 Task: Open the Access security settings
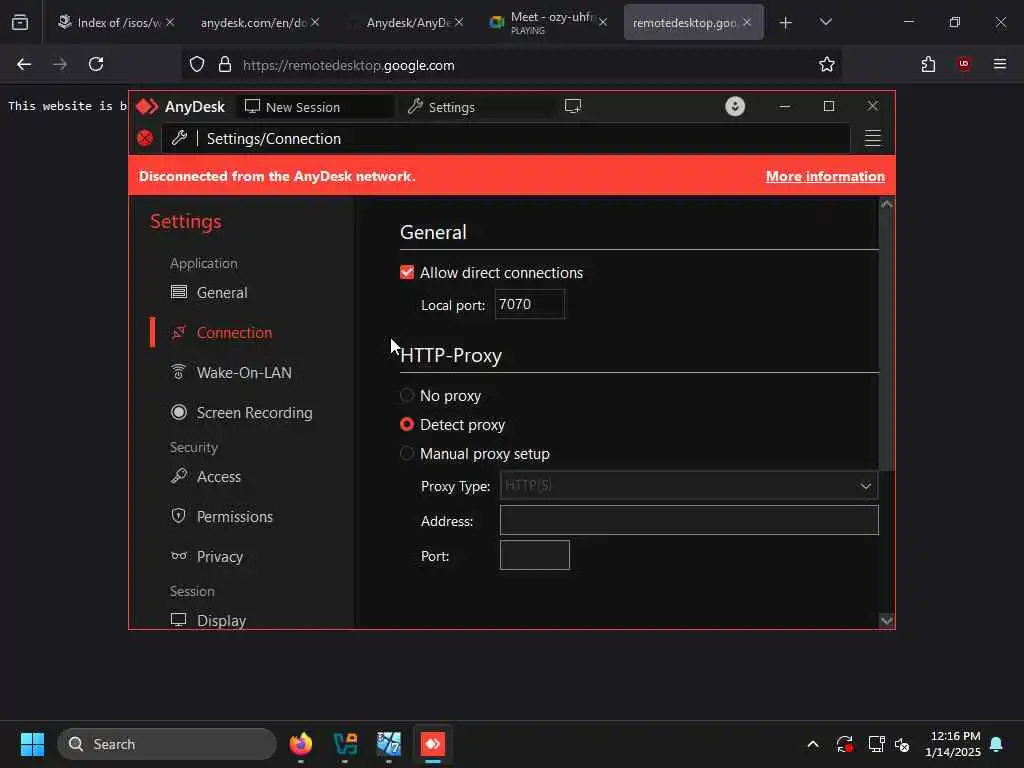click(219, 477)
